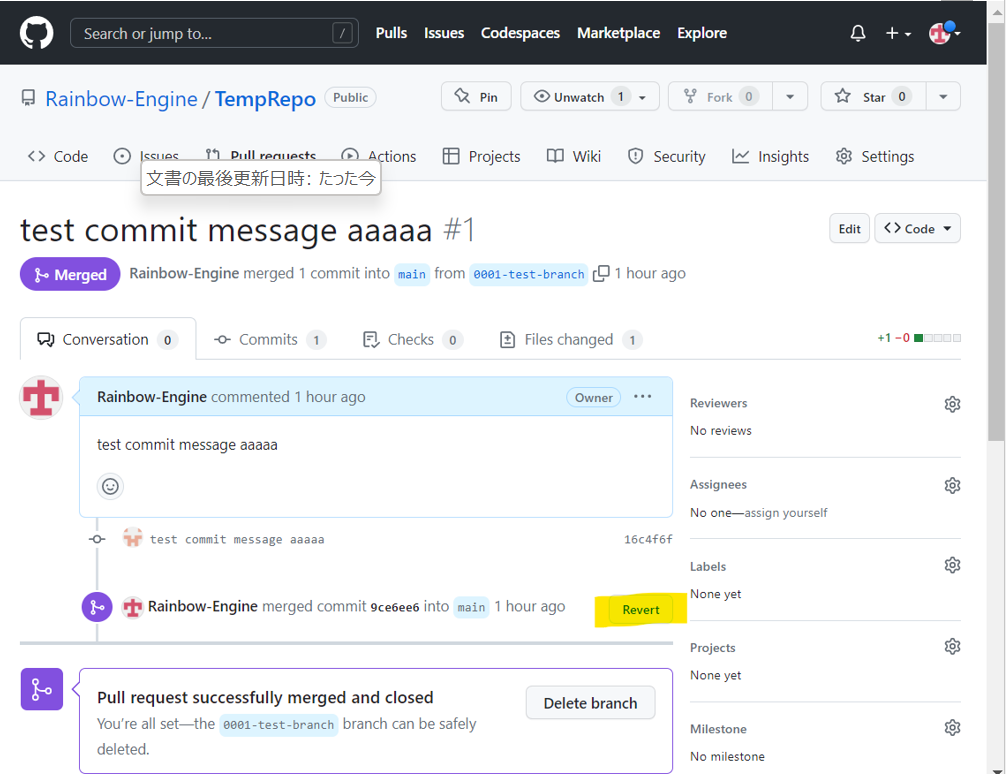1006x774 pixels.
Task: Star the TempRepo repository
Action: 873,97
